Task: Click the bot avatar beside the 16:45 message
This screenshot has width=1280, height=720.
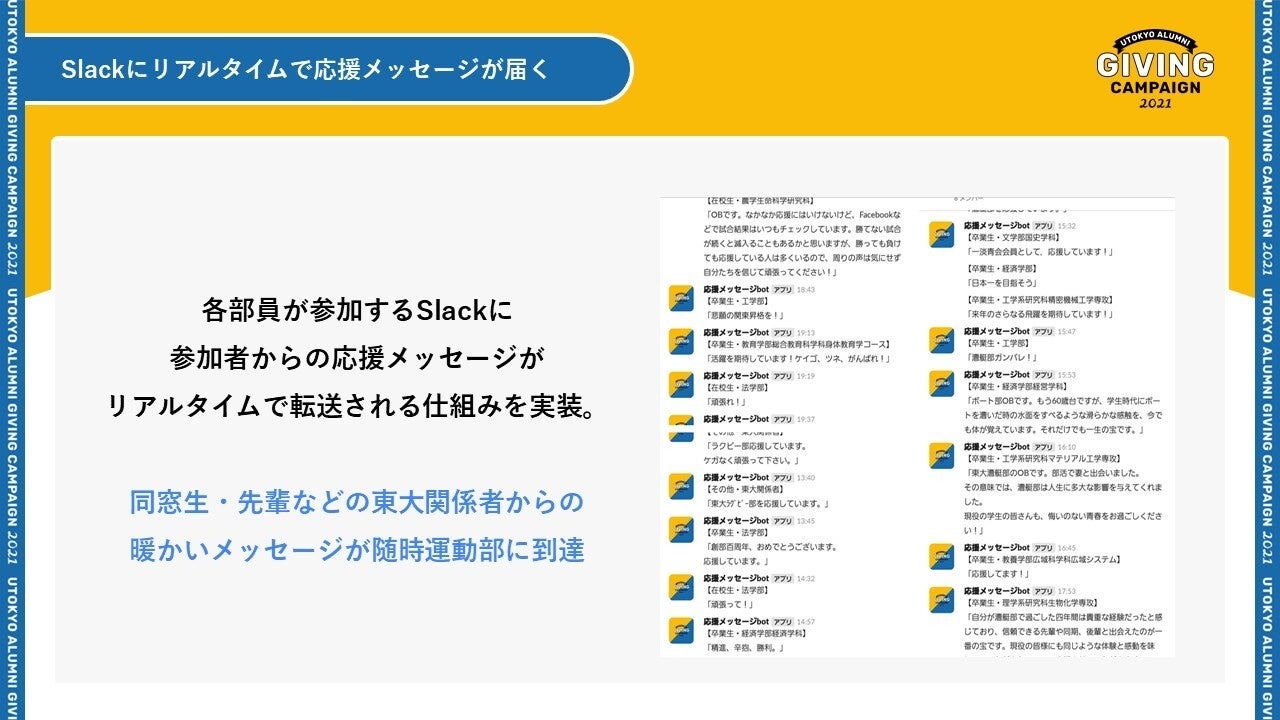Action: 941,557
